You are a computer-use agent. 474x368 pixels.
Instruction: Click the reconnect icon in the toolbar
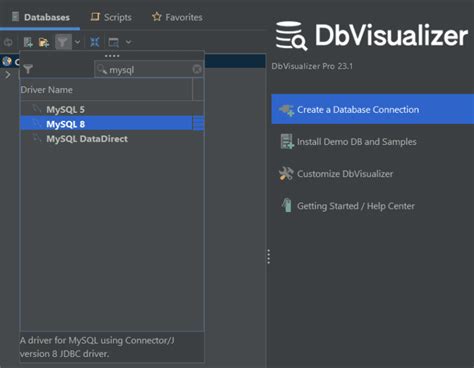[x=8, y=42]
